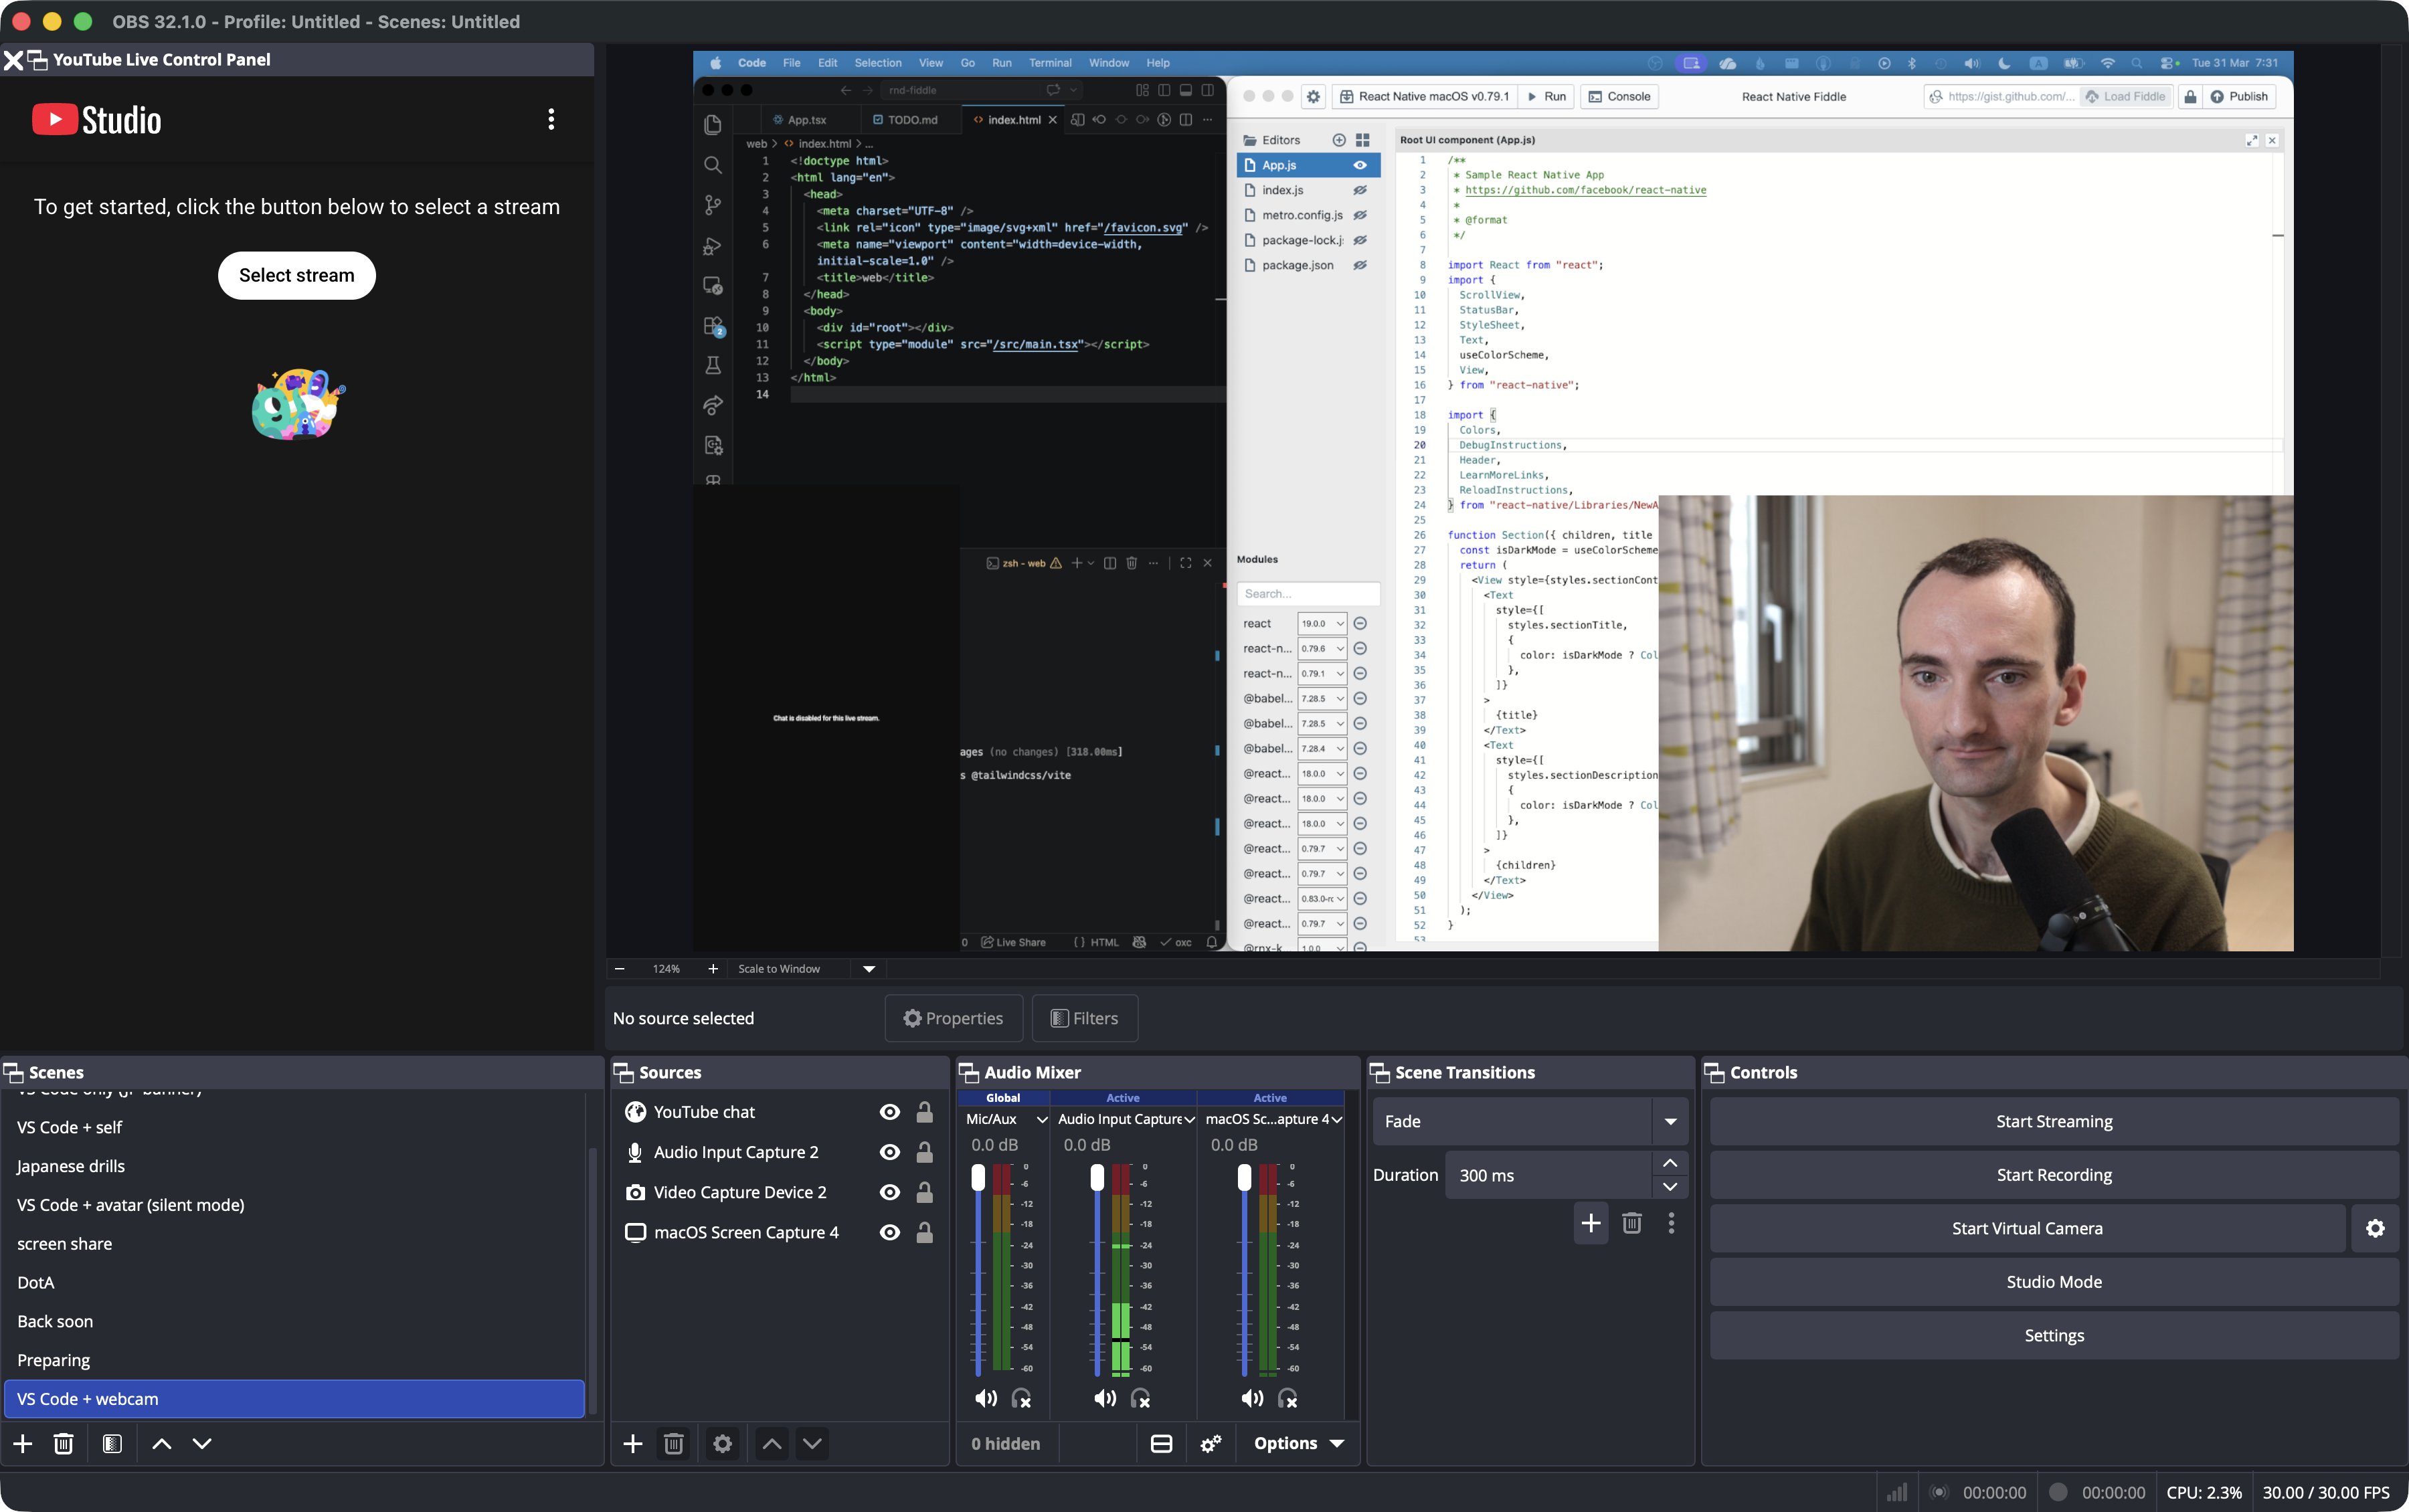Viewport: 2409px width, 1512px height.
Task: Unlock the YouTube chat source
Action: [x=925, y=1112]
